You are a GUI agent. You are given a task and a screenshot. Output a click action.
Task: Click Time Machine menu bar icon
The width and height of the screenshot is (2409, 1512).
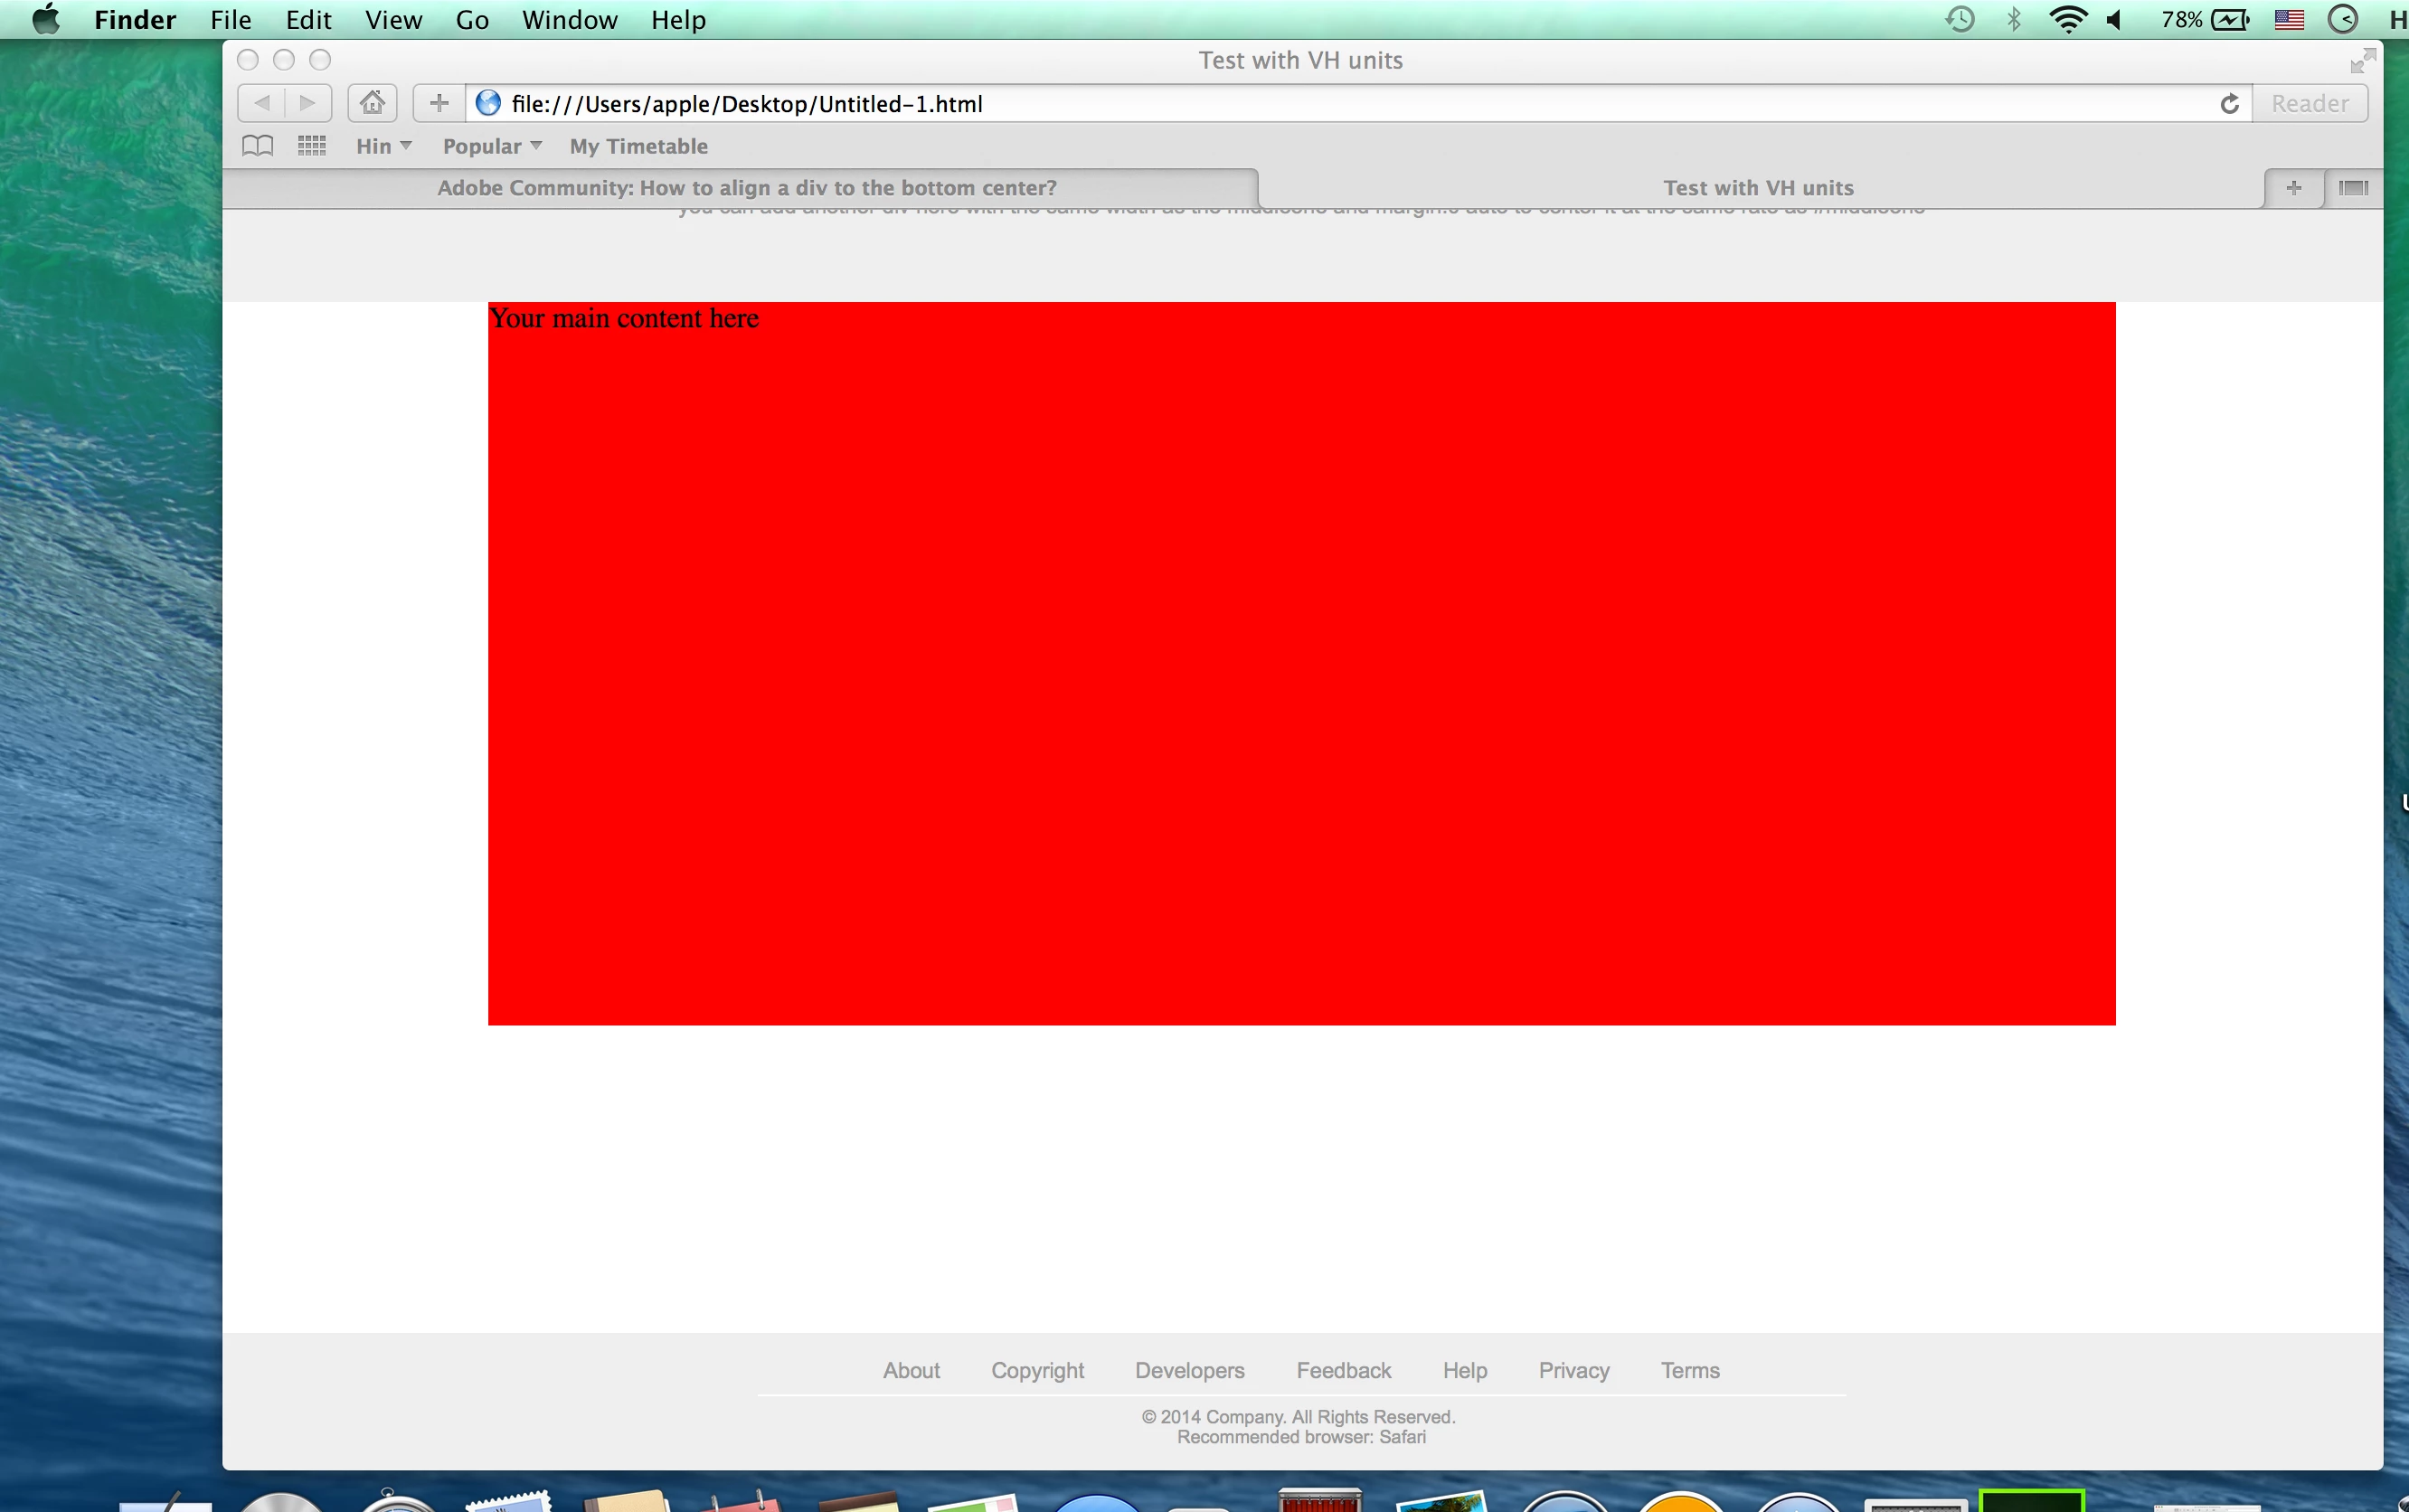click(x=1960, y=20)
